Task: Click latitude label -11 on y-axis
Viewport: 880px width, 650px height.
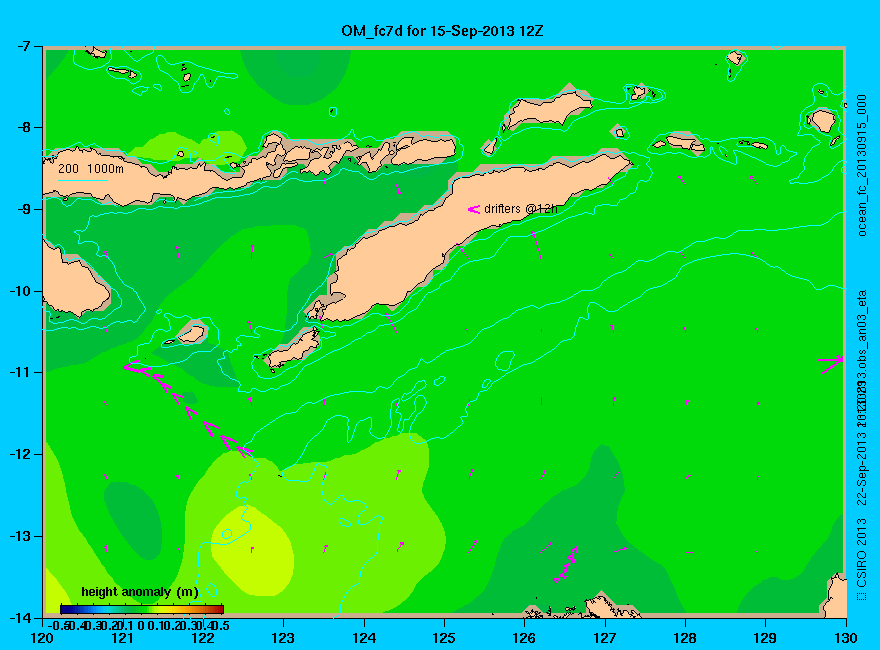Action: click(22, 372)
